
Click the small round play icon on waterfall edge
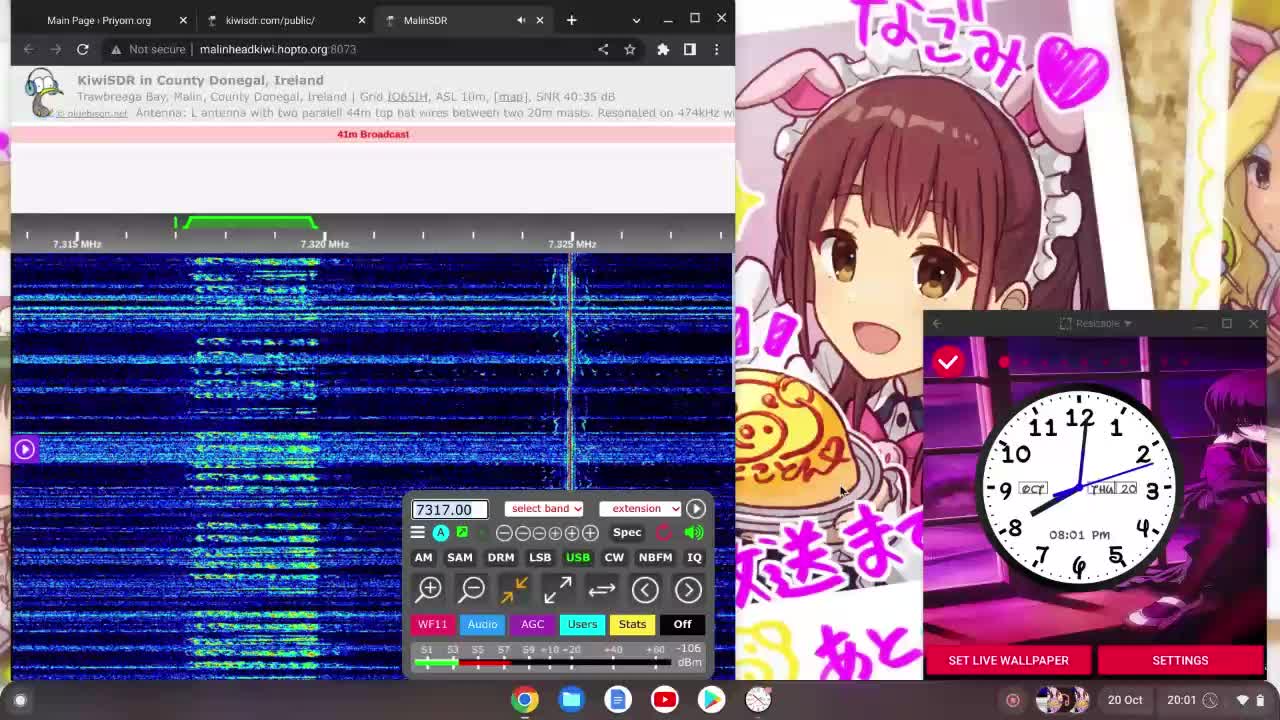tap(25, 449)
